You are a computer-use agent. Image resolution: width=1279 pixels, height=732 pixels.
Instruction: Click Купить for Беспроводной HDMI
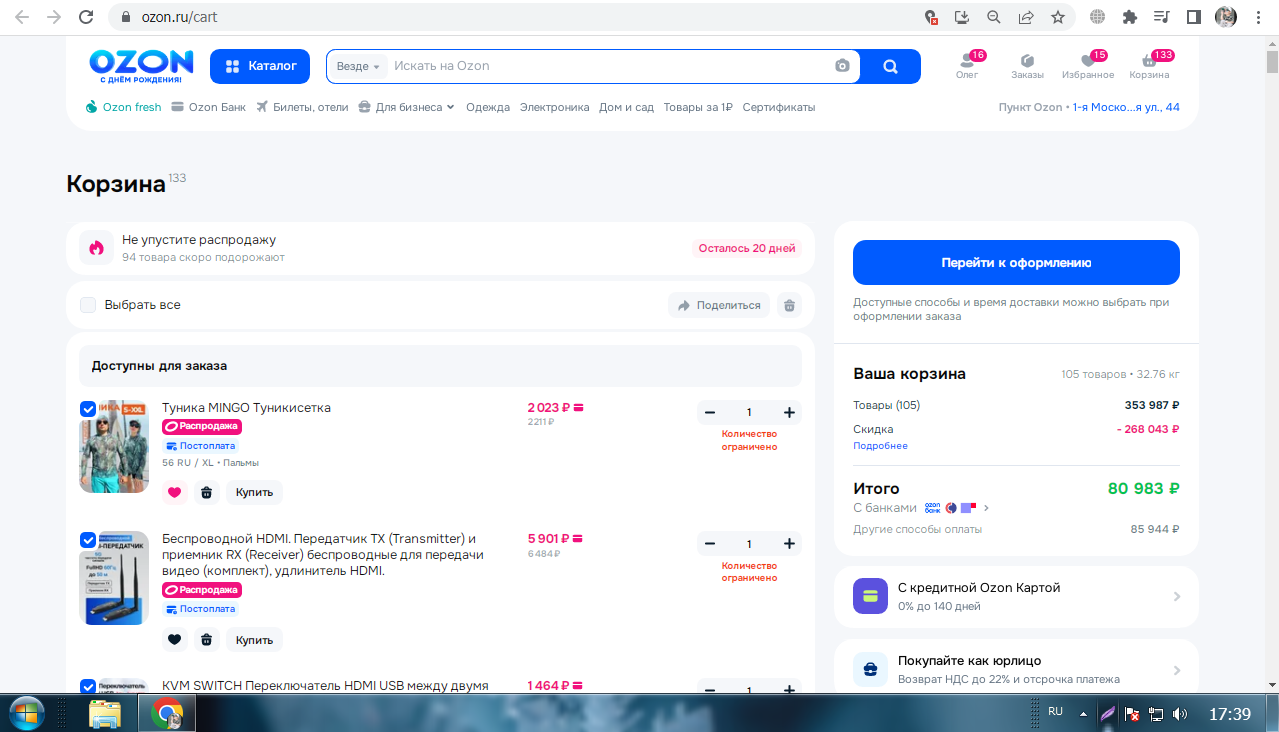click(255, 640)
